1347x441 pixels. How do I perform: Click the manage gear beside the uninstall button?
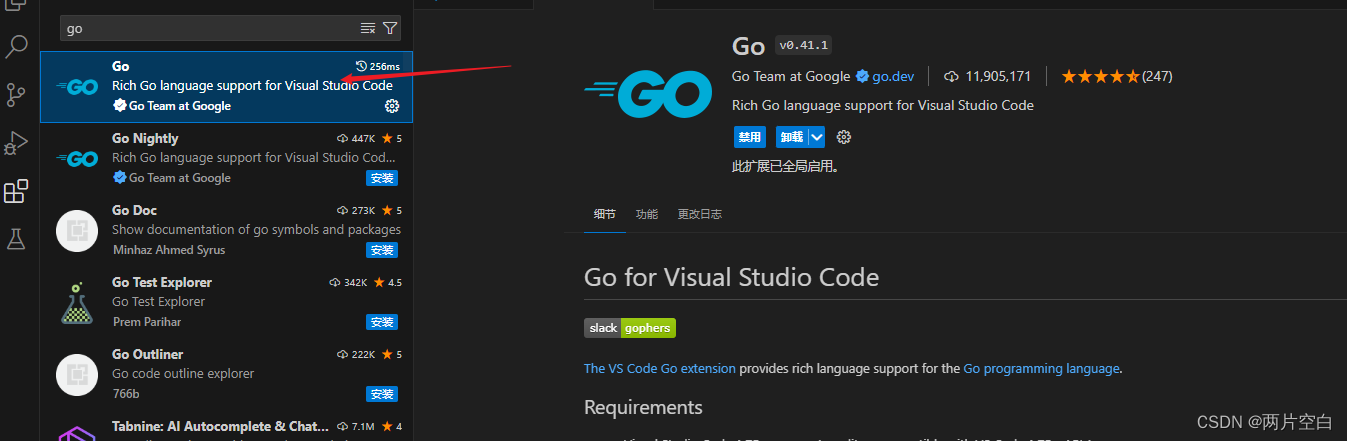844,137
